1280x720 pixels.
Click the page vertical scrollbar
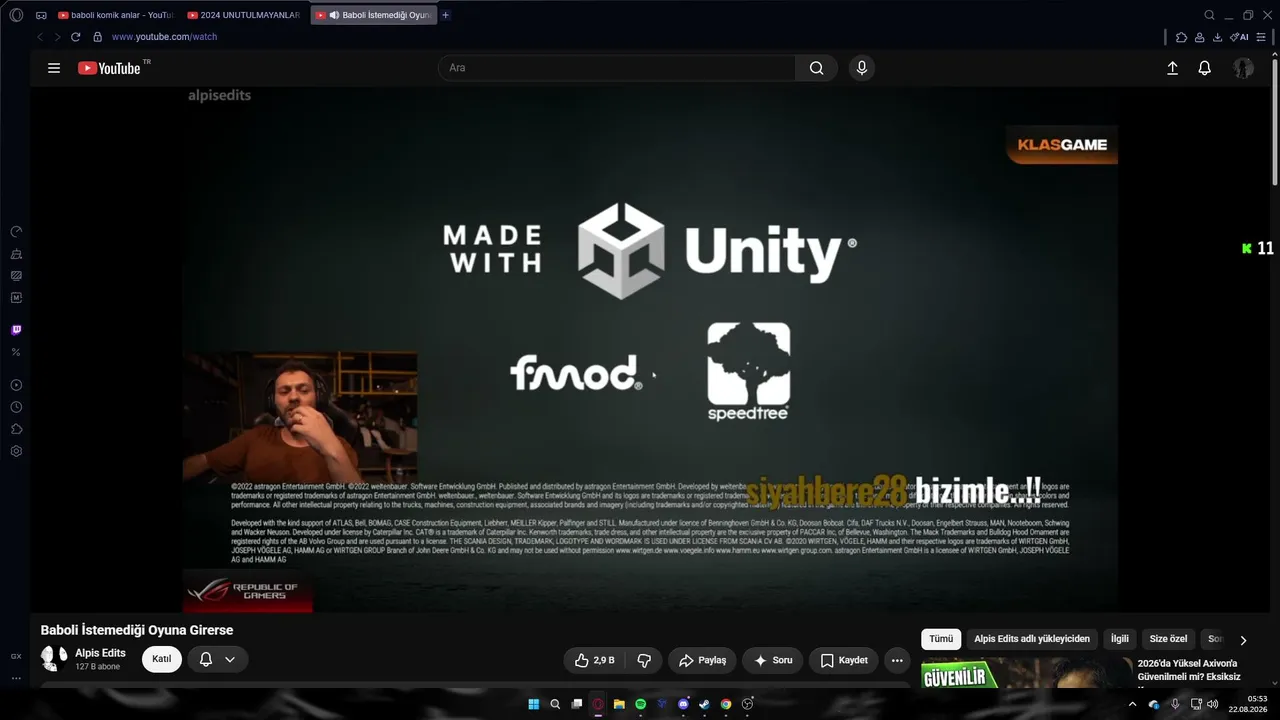1275,120
